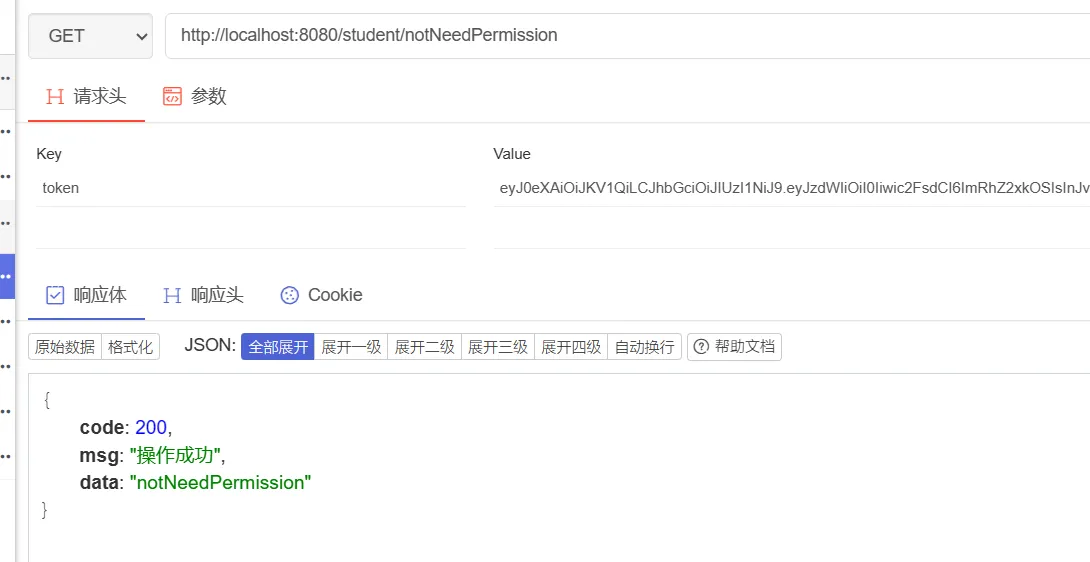Click the token key field
The width and height of the screenshot is (1090, 562).
pos(250,188)
